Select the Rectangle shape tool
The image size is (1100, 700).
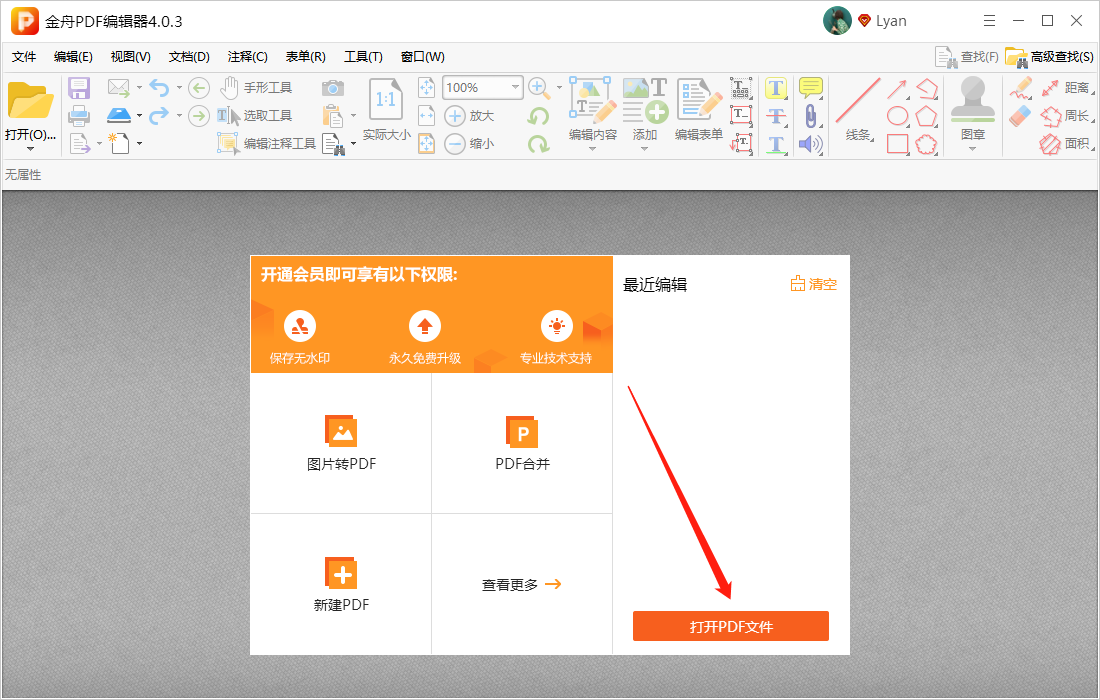(897, 144)
